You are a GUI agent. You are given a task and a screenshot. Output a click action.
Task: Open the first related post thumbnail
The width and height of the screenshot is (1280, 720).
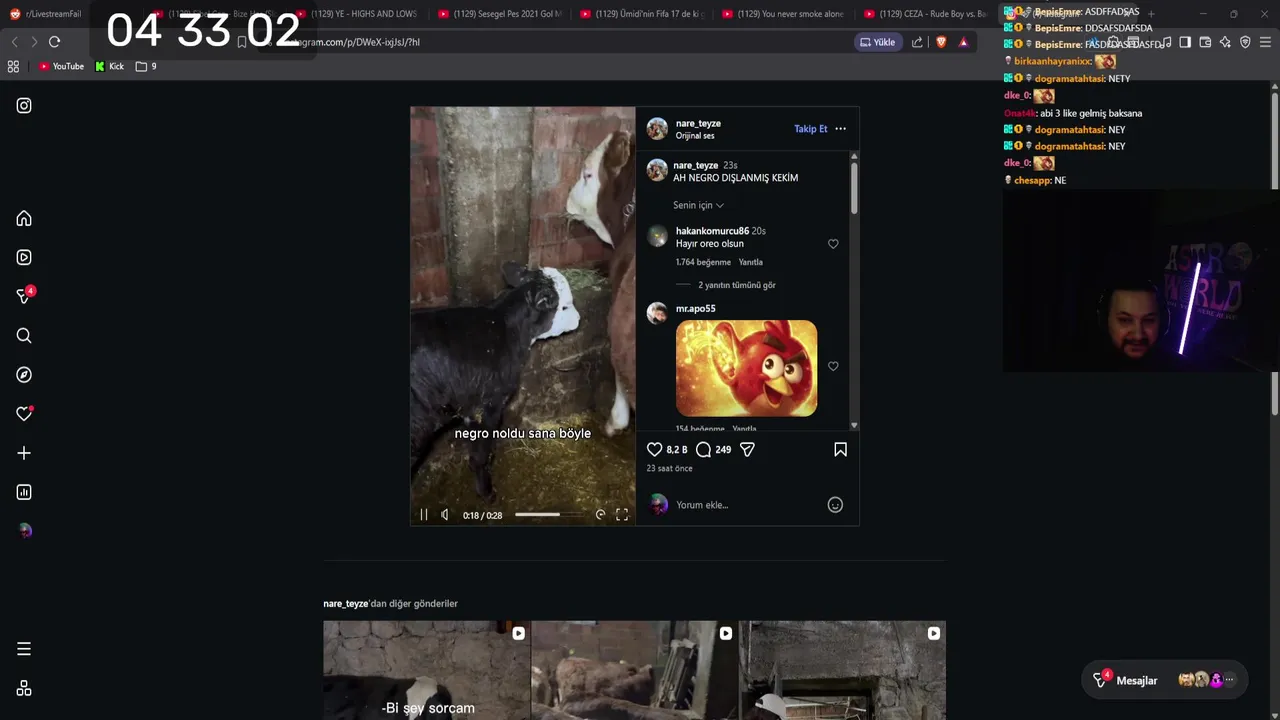point(426,670)
